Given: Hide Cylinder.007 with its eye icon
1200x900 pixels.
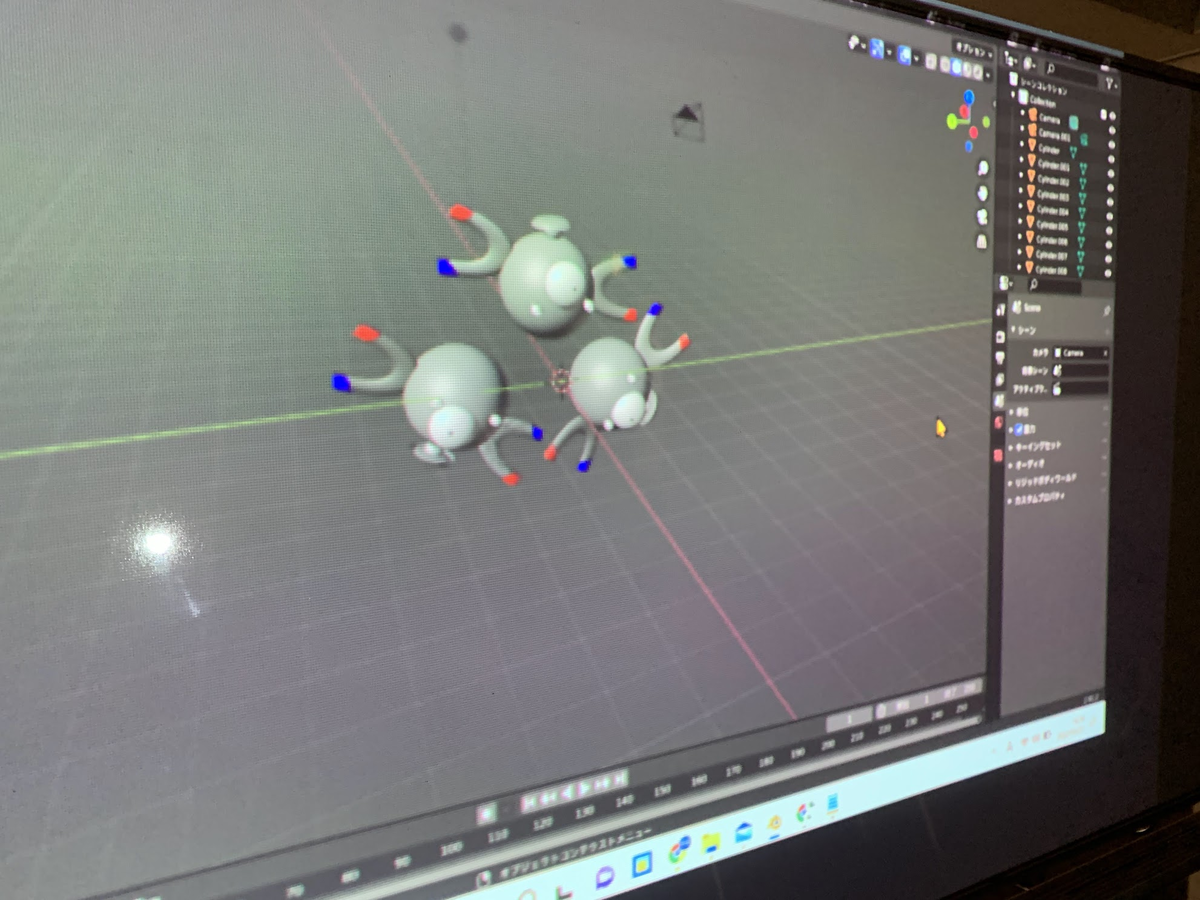Looking at the screenshot, I should [1108, 258].
